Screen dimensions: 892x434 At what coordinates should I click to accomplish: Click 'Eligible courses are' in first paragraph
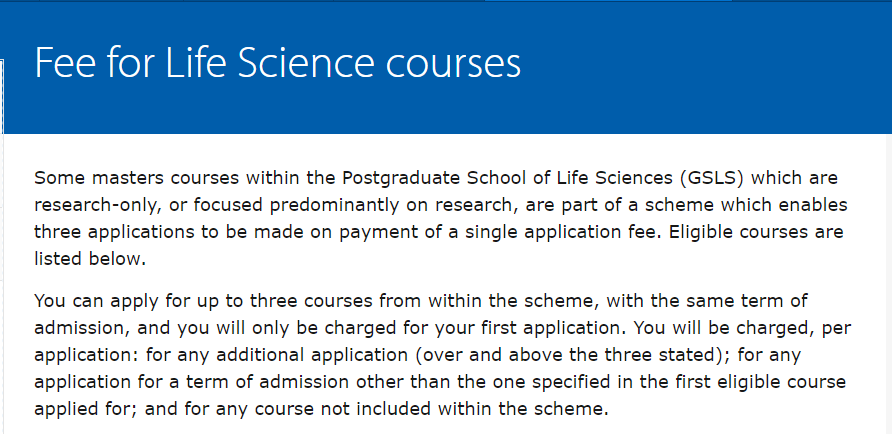pyautogui.click(x=756, y=232)
